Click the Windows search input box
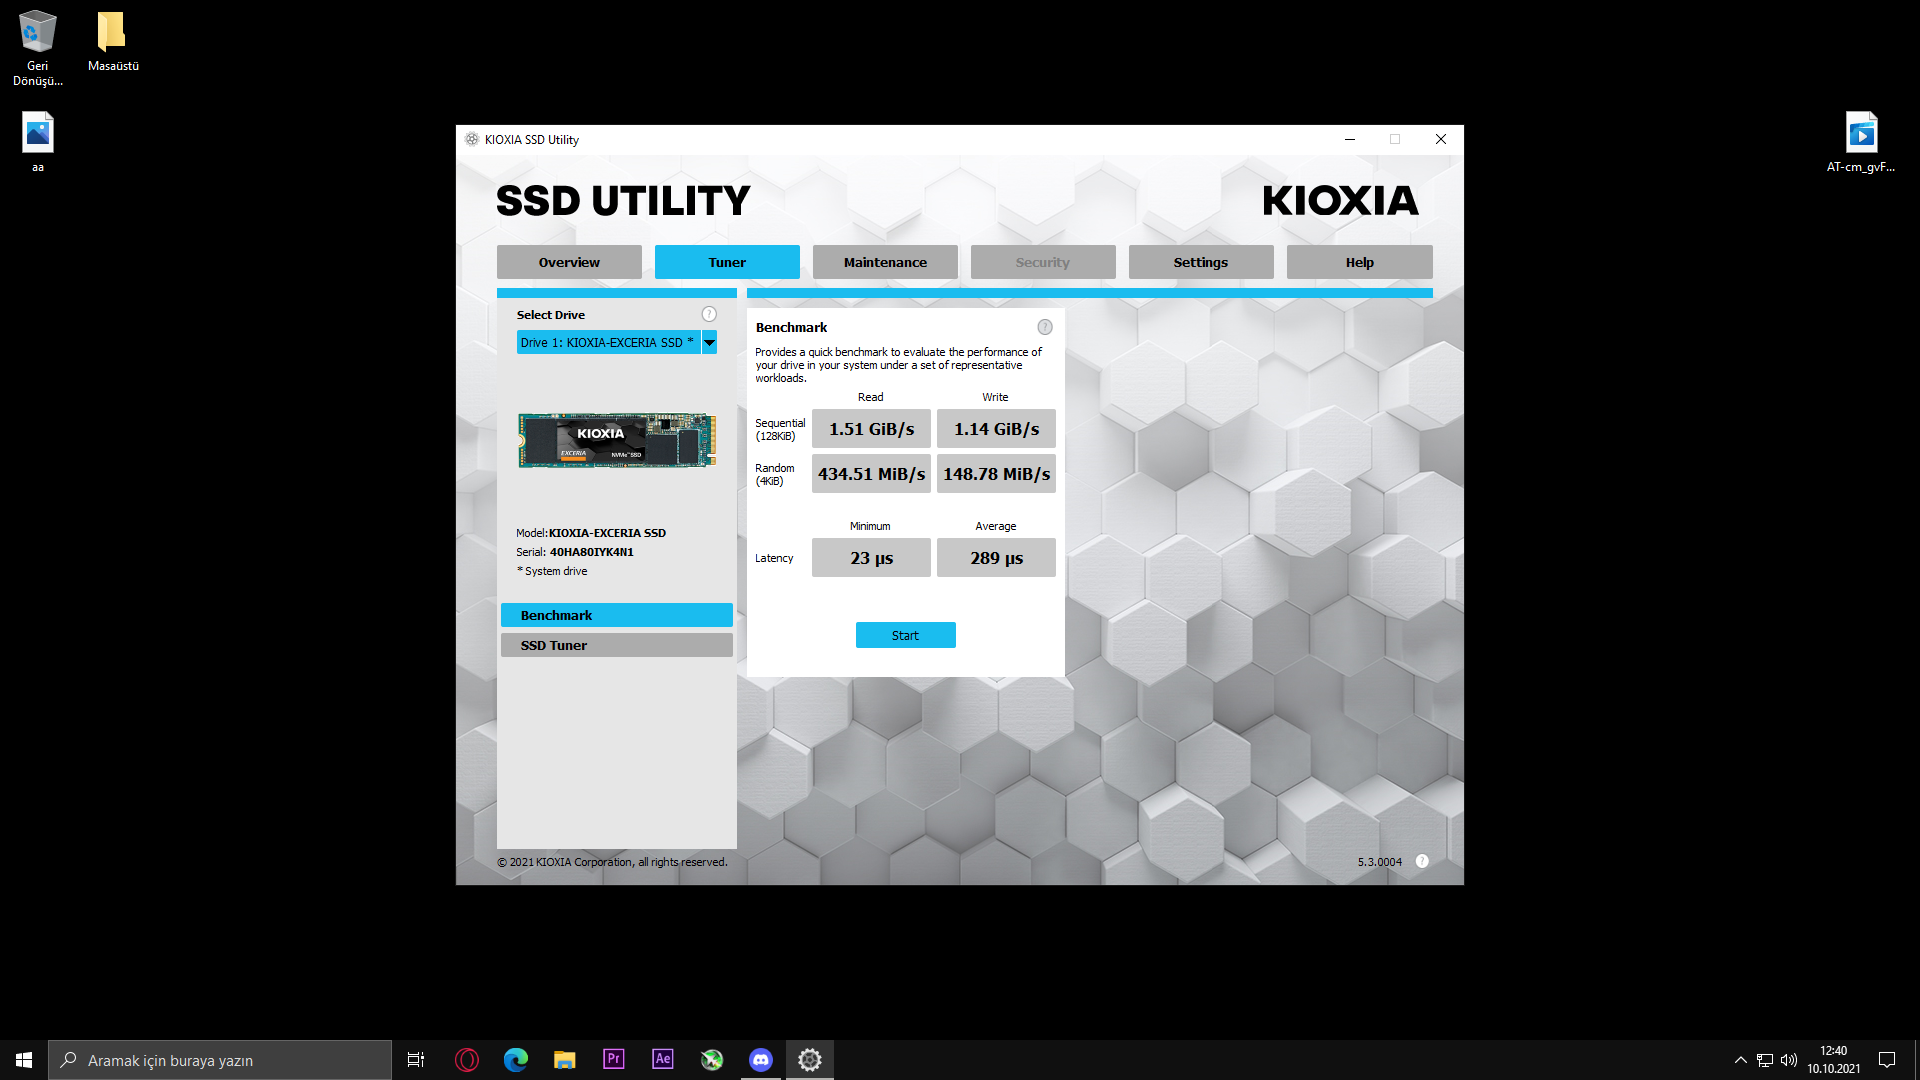Viewport: 1920px width, 1080px height. pyautogui.click(x=220, y=1060)
